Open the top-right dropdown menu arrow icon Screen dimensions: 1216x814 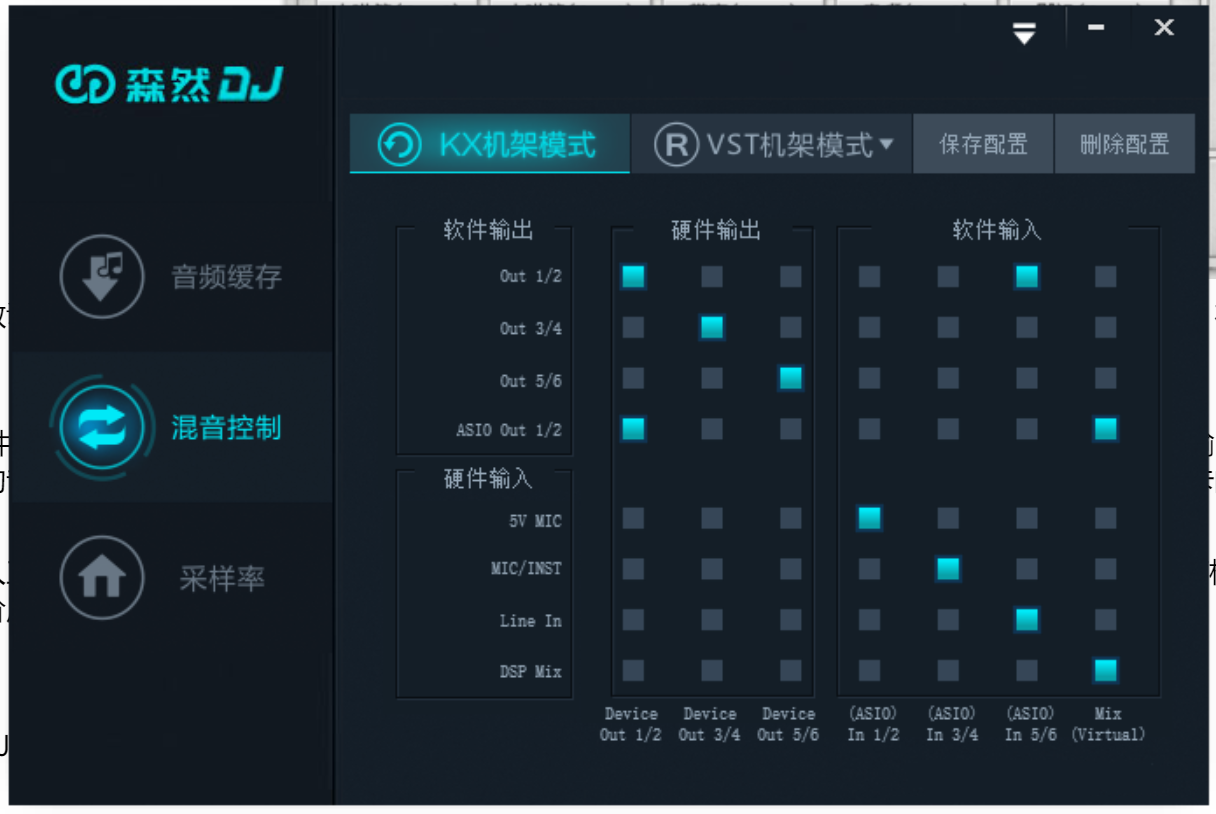coord(1023,33)
